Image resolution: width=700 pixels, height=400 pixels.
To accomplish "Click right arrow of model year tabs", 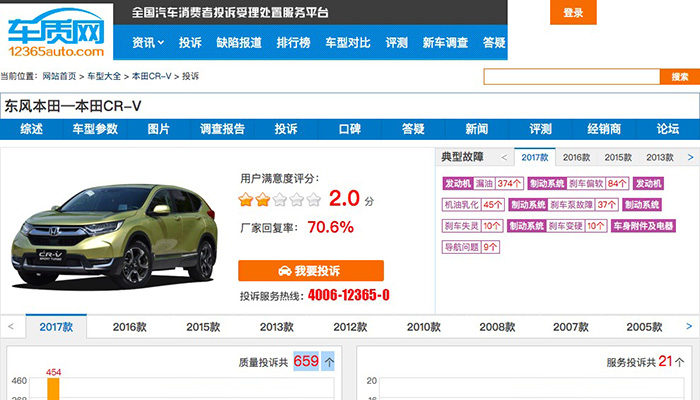I will tap(689, 326).
